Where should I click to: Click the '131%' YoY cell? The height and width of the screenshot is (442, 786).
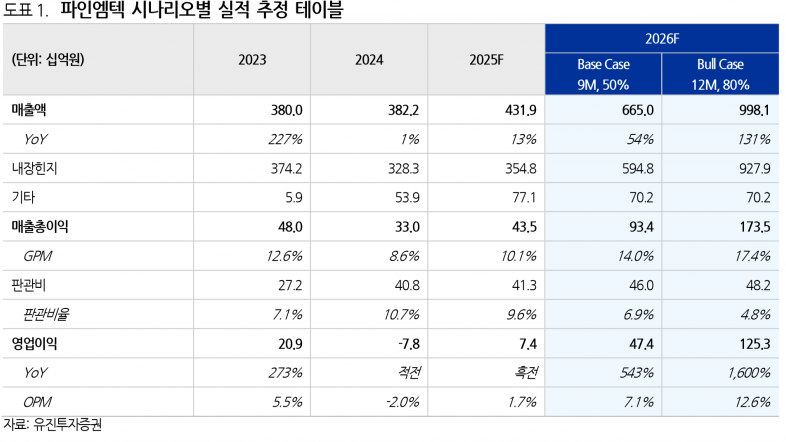[x=754, y=139]
